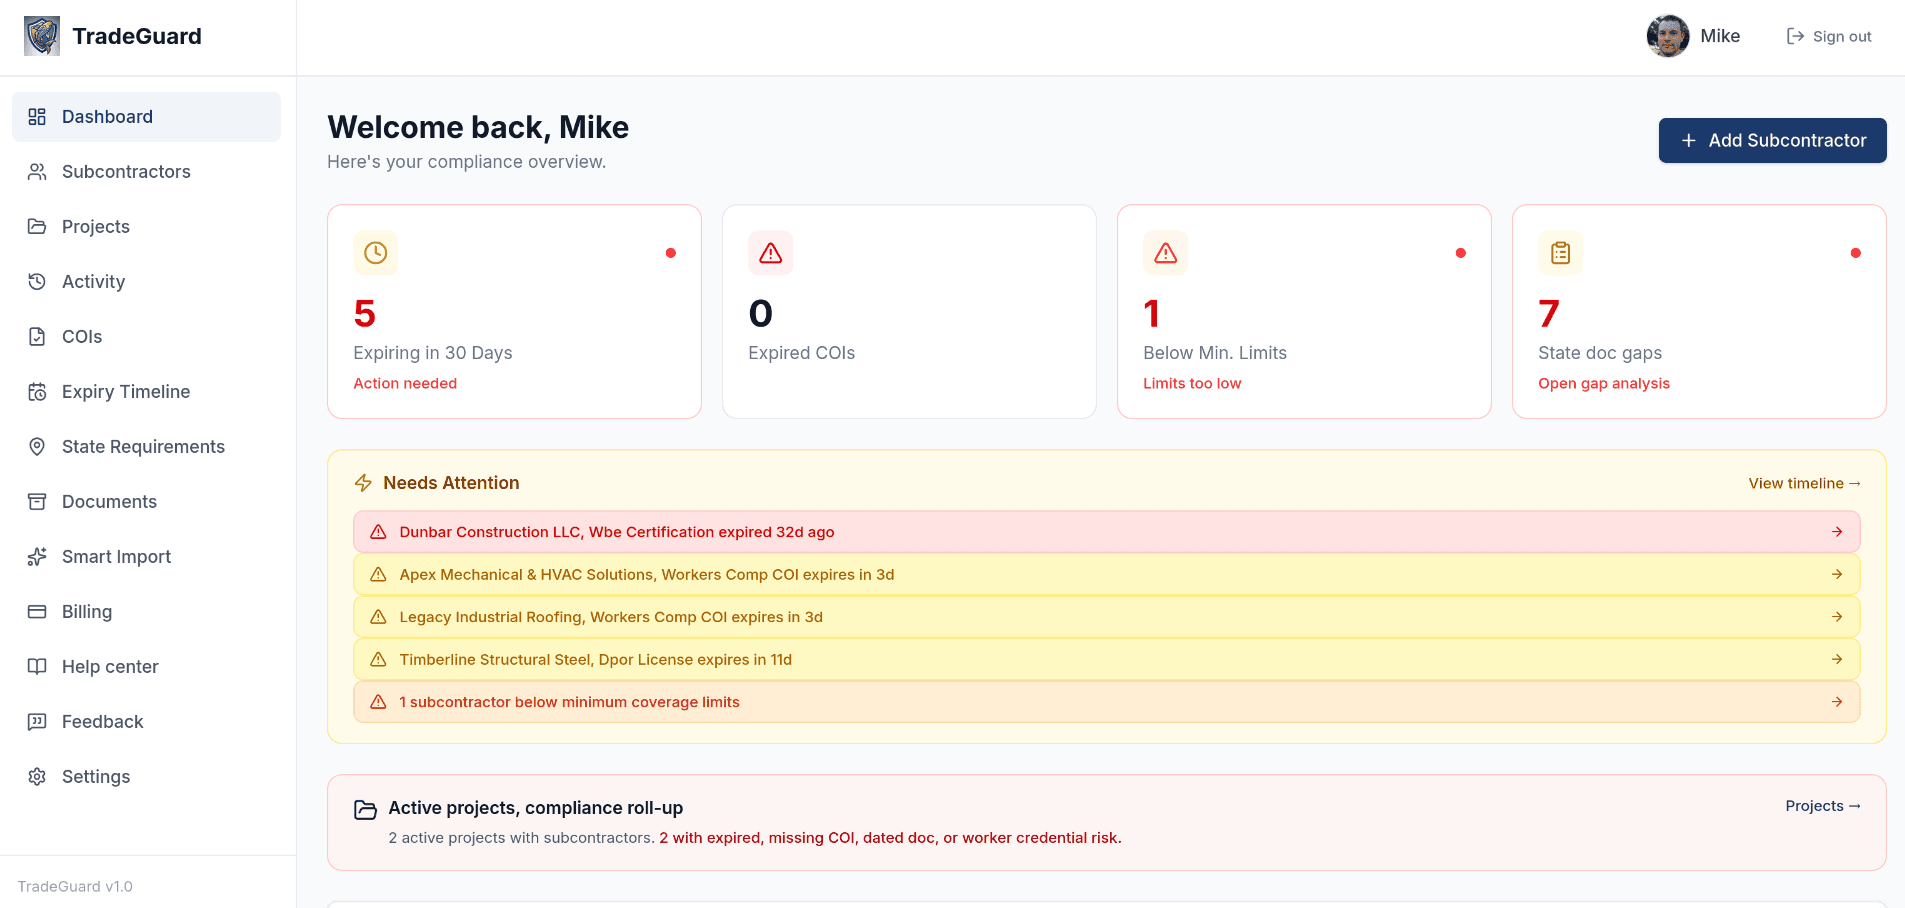The height and width of the screenshot is (908, 1905).
Task: Open Settings from the sidebar
Action: [146, 777]
